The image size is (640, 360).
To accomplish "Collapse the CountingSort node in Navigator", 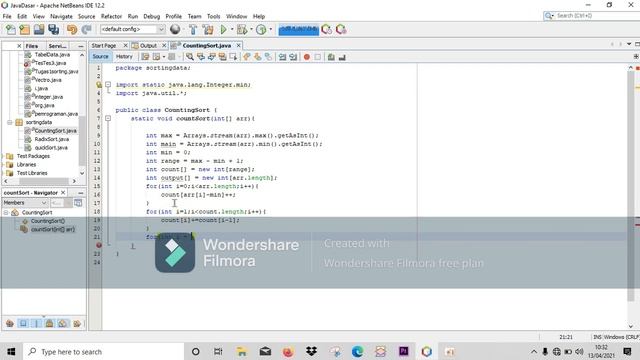I will click(x=6, y=213).
